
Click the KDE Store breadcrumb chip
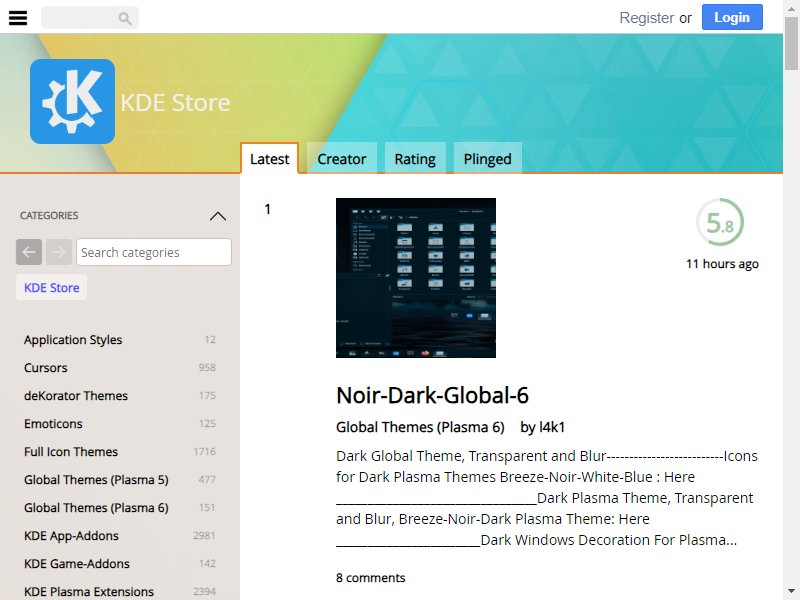click(x=52, y=287)
